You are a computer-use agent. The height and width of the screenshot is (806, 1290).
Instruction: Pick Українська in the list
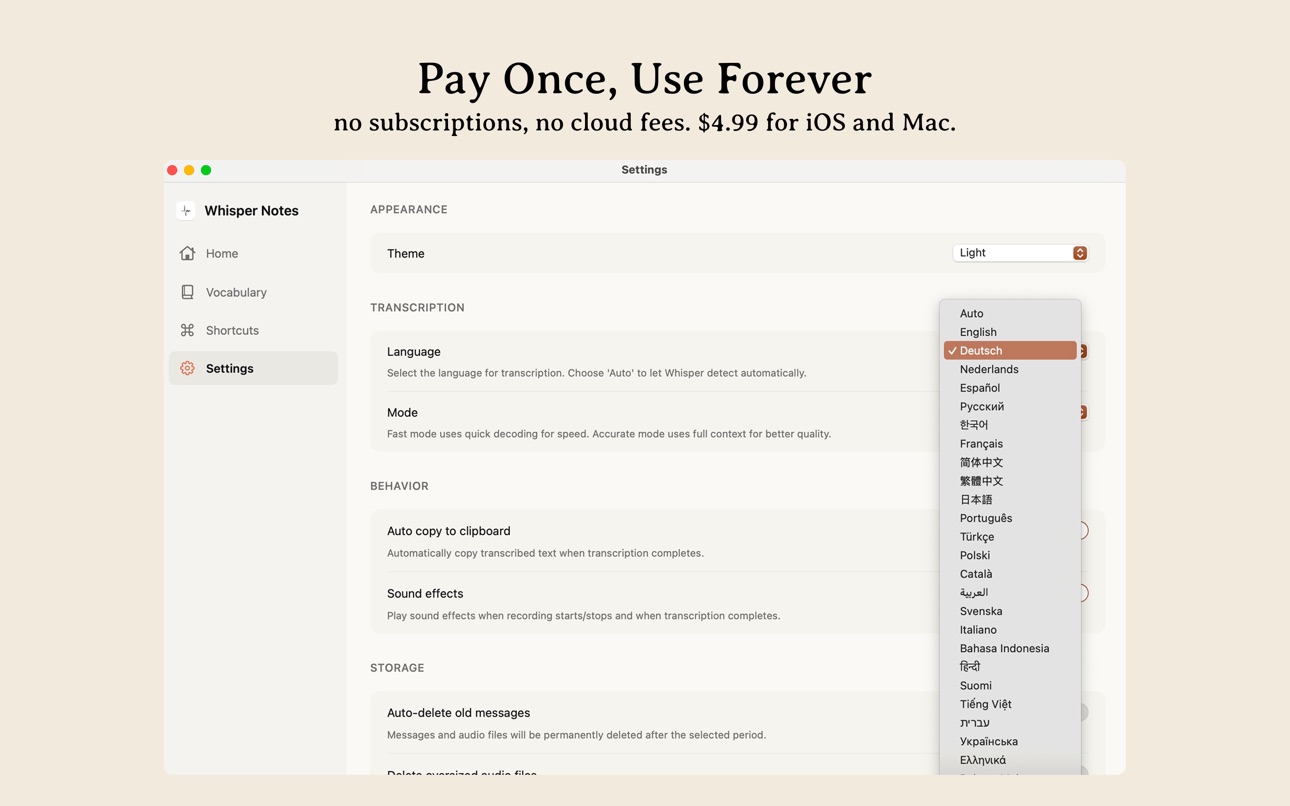point(1010,741)
